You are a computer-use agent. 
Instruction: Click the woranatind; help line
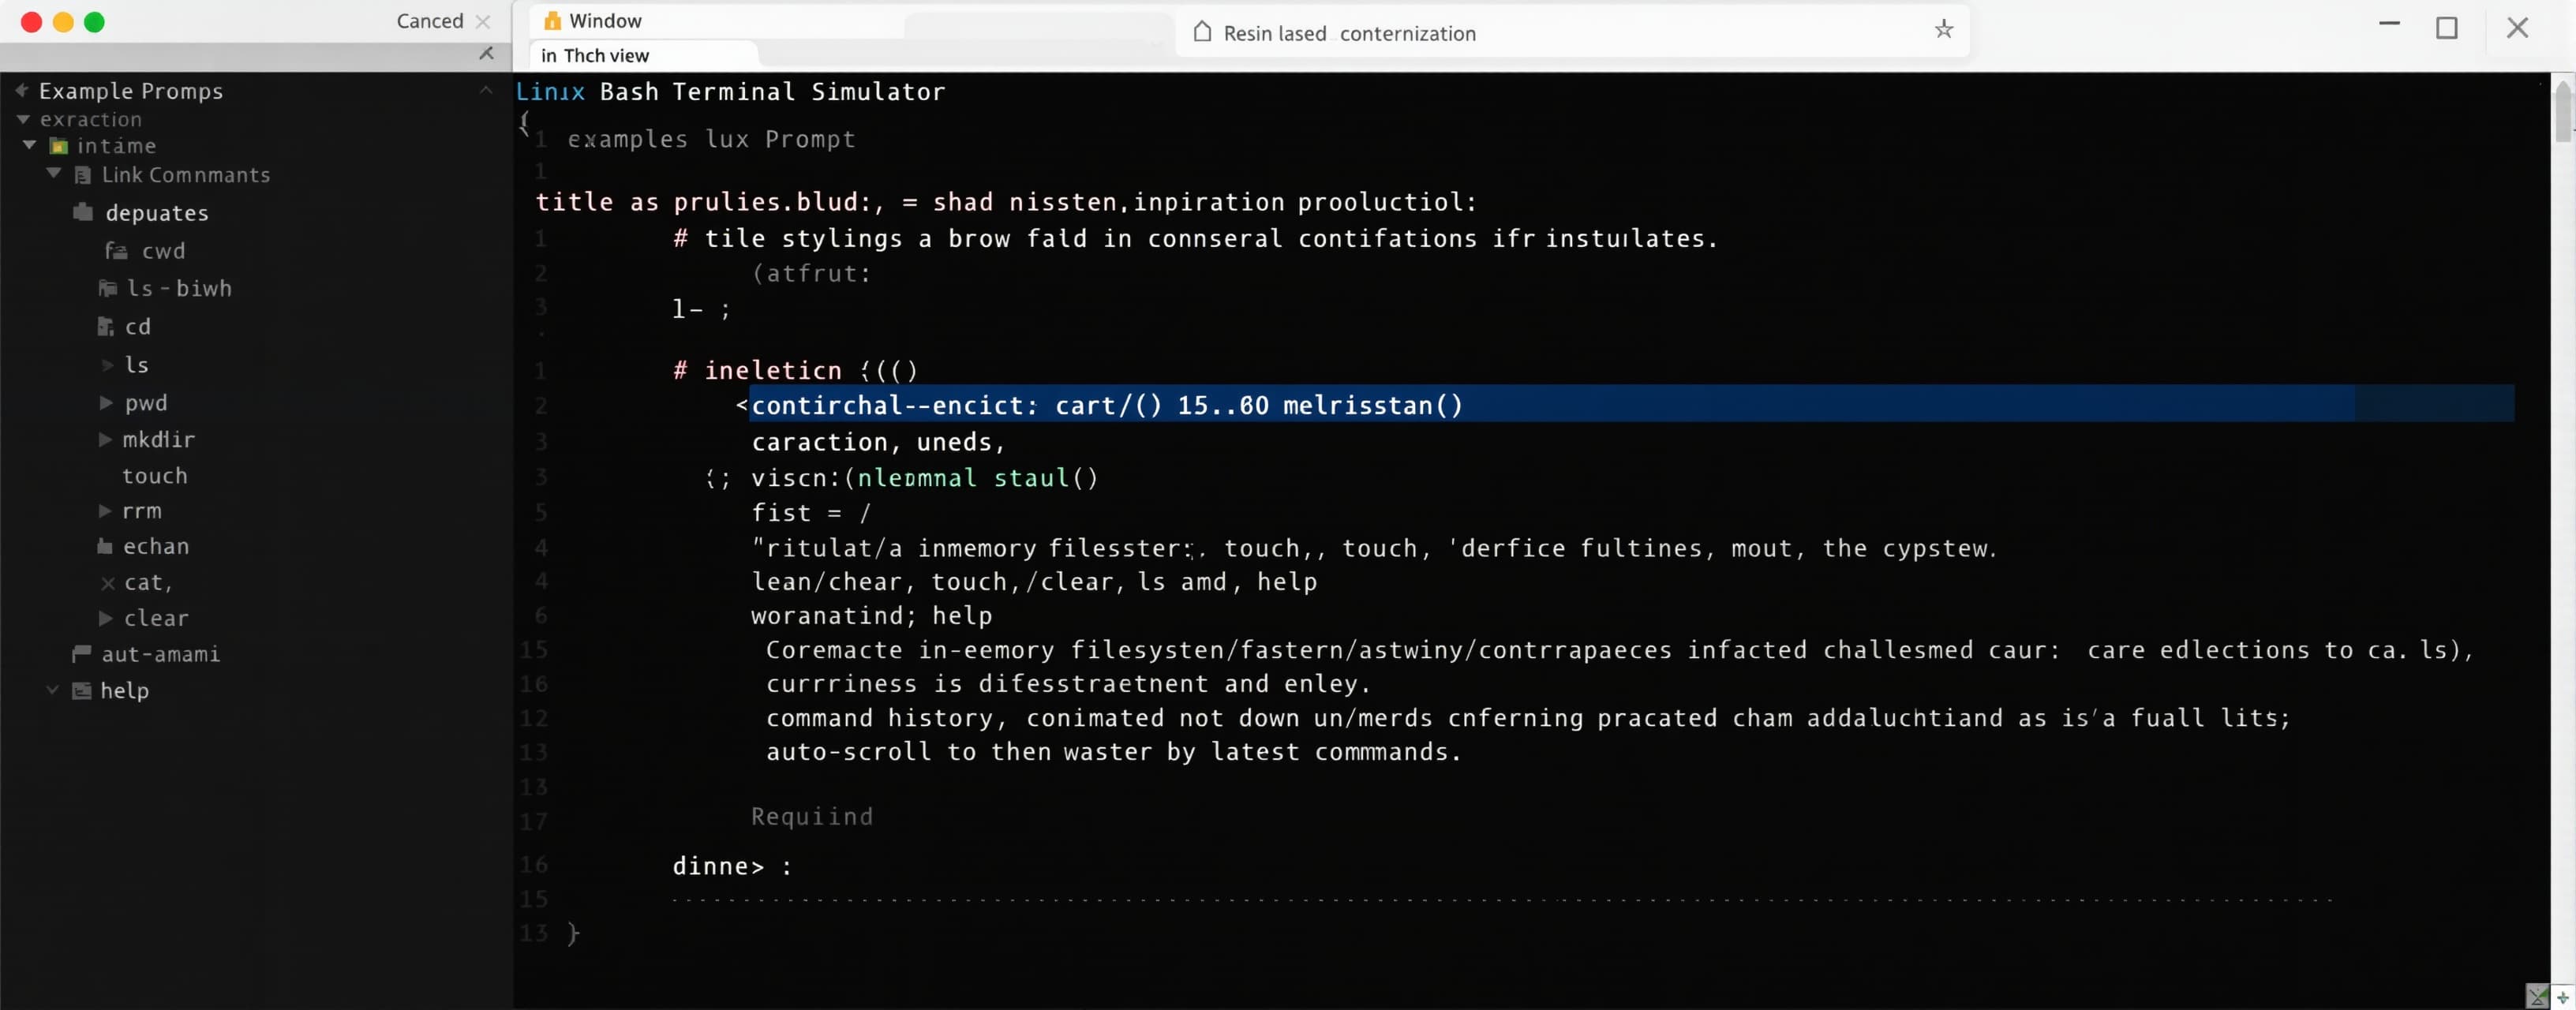871,615
